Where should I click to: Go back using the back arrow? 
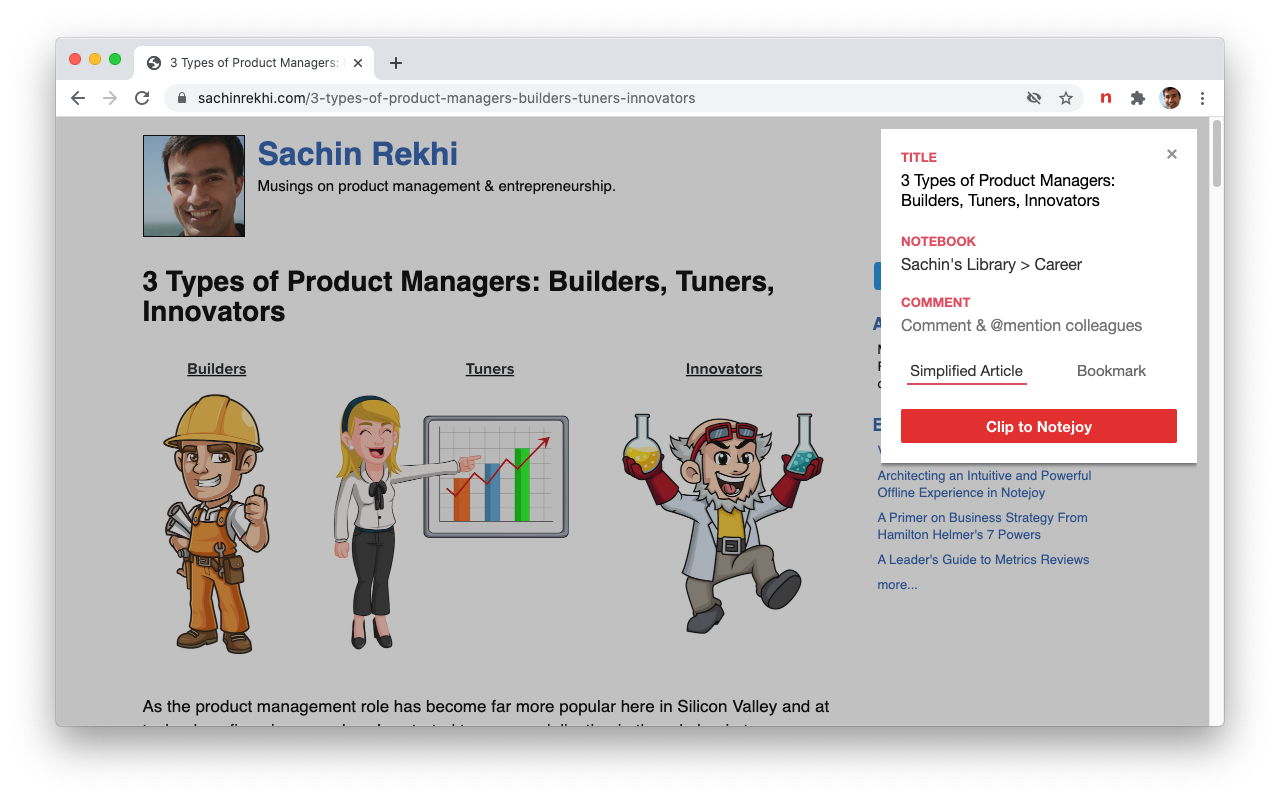point(78,98)
